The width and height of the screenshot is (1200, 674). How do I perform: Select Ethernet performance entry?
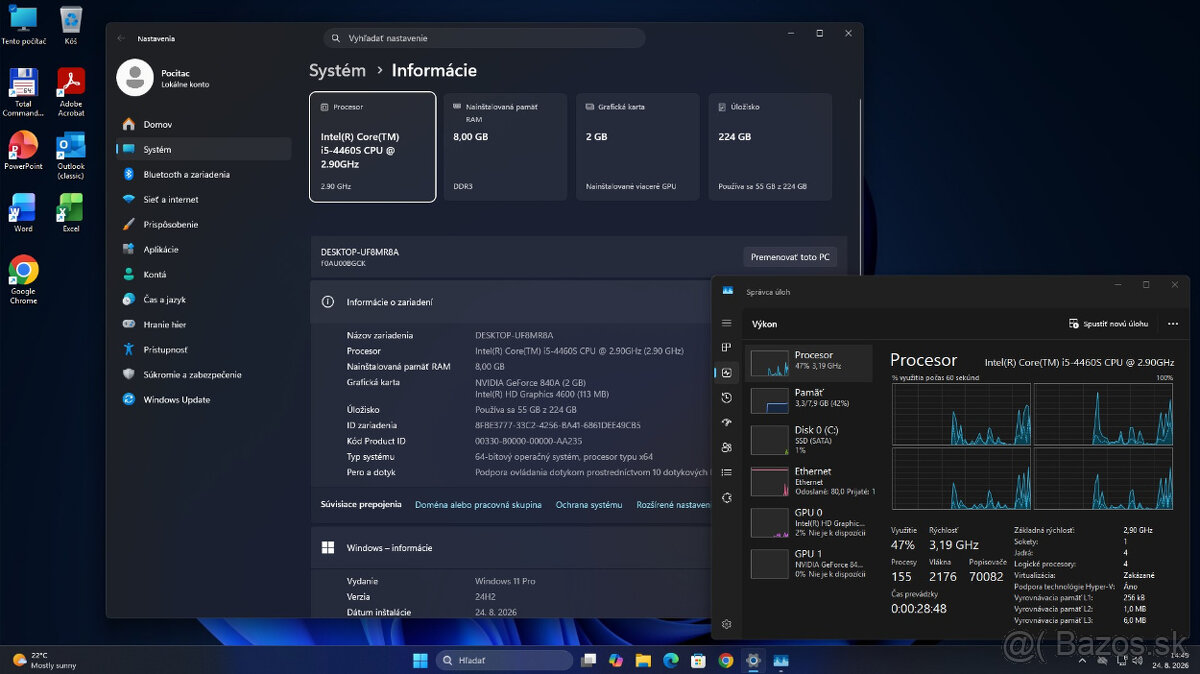coord(809,481)
